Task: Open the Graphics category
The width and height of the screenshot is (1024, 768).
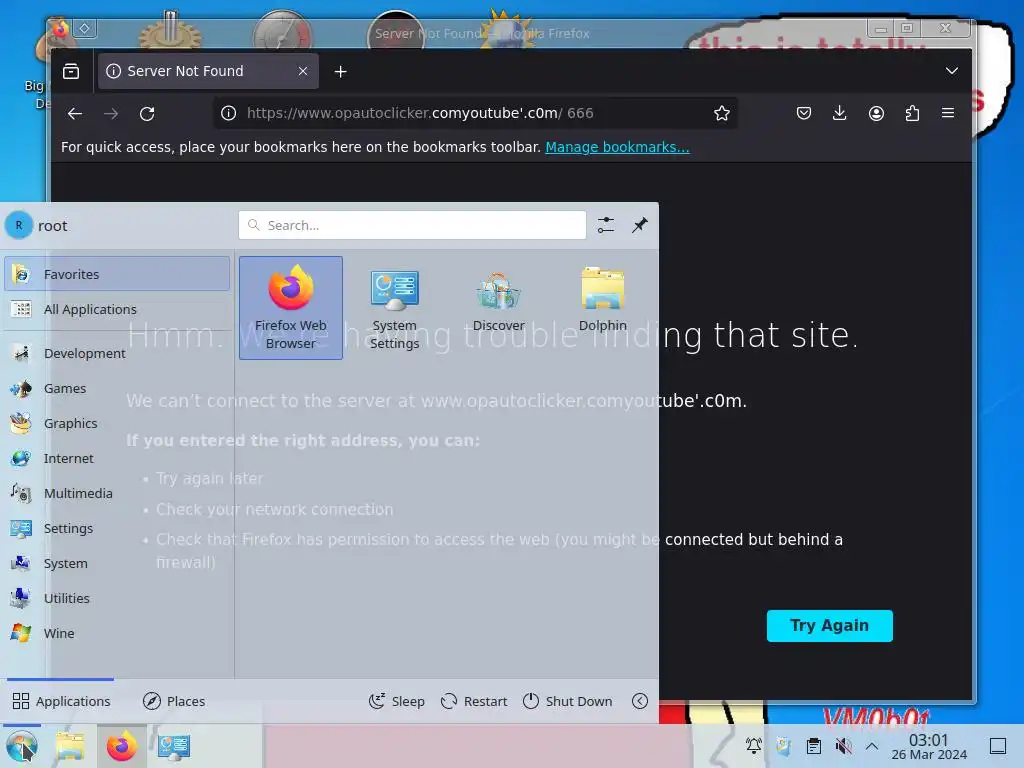Action: (117, 423)
